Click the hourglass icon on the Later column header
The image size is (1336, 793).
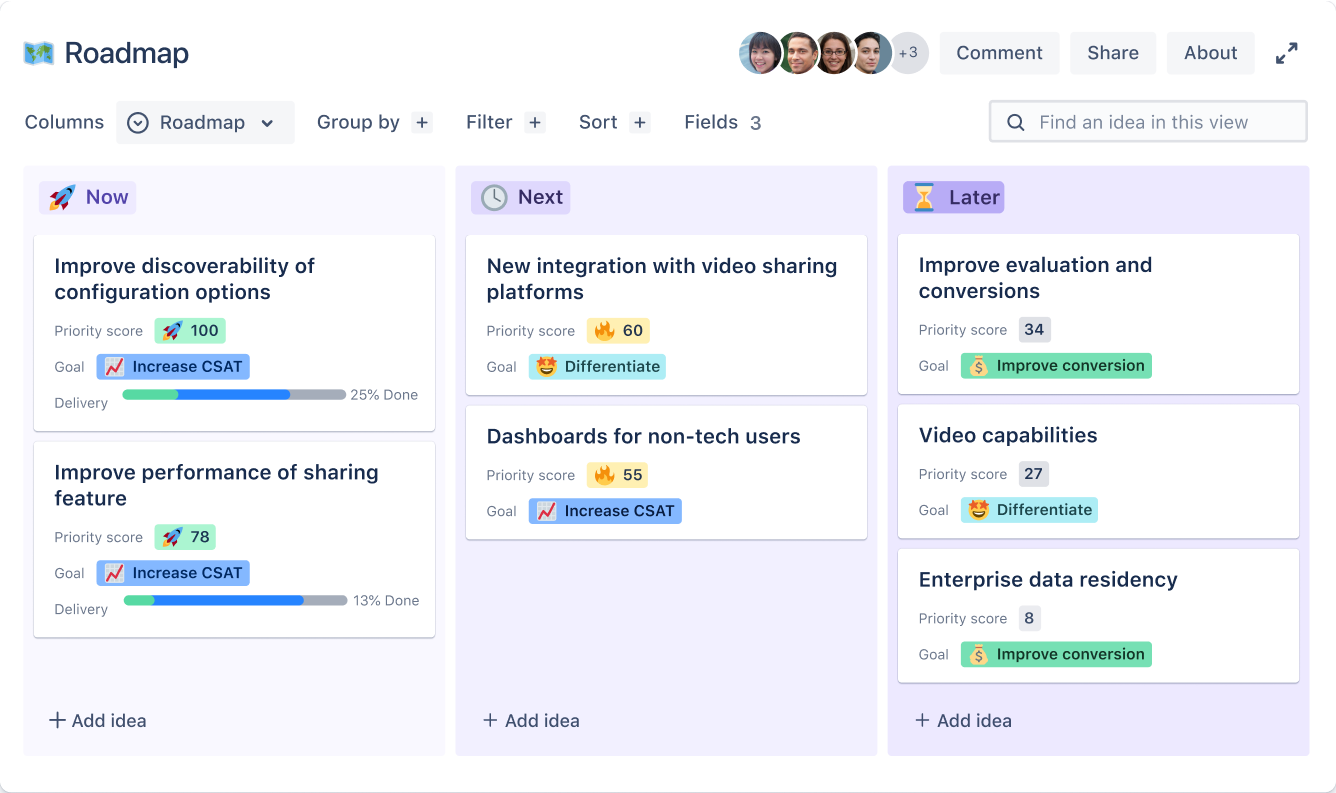(x=926, y=197)
